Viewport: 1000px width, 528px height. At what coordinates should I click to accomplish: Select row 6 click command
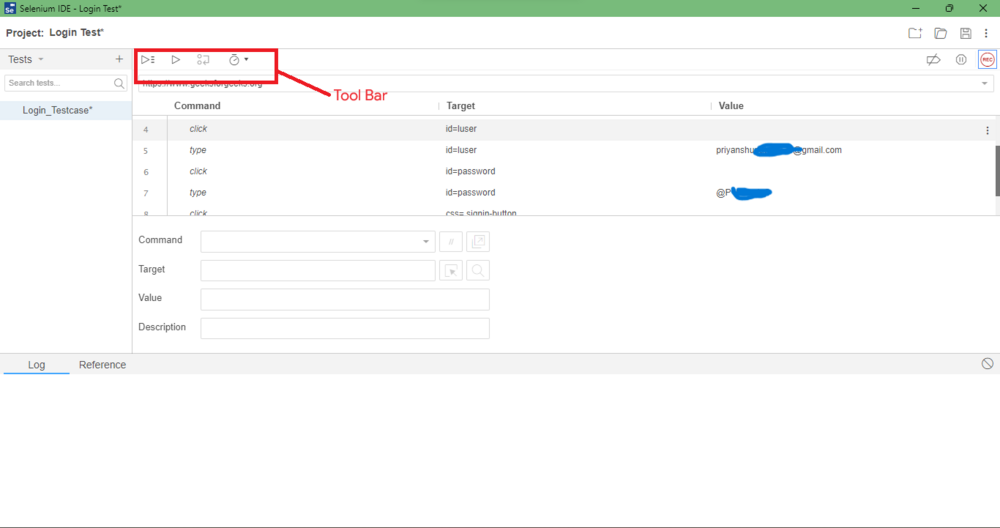tap(198, 171)
